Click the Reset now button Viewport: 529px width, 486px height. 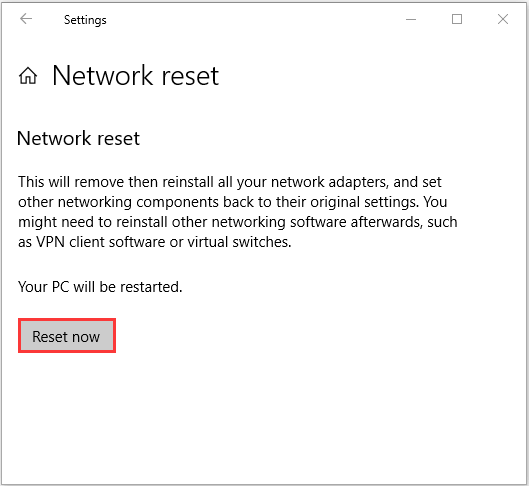[67, 336]
